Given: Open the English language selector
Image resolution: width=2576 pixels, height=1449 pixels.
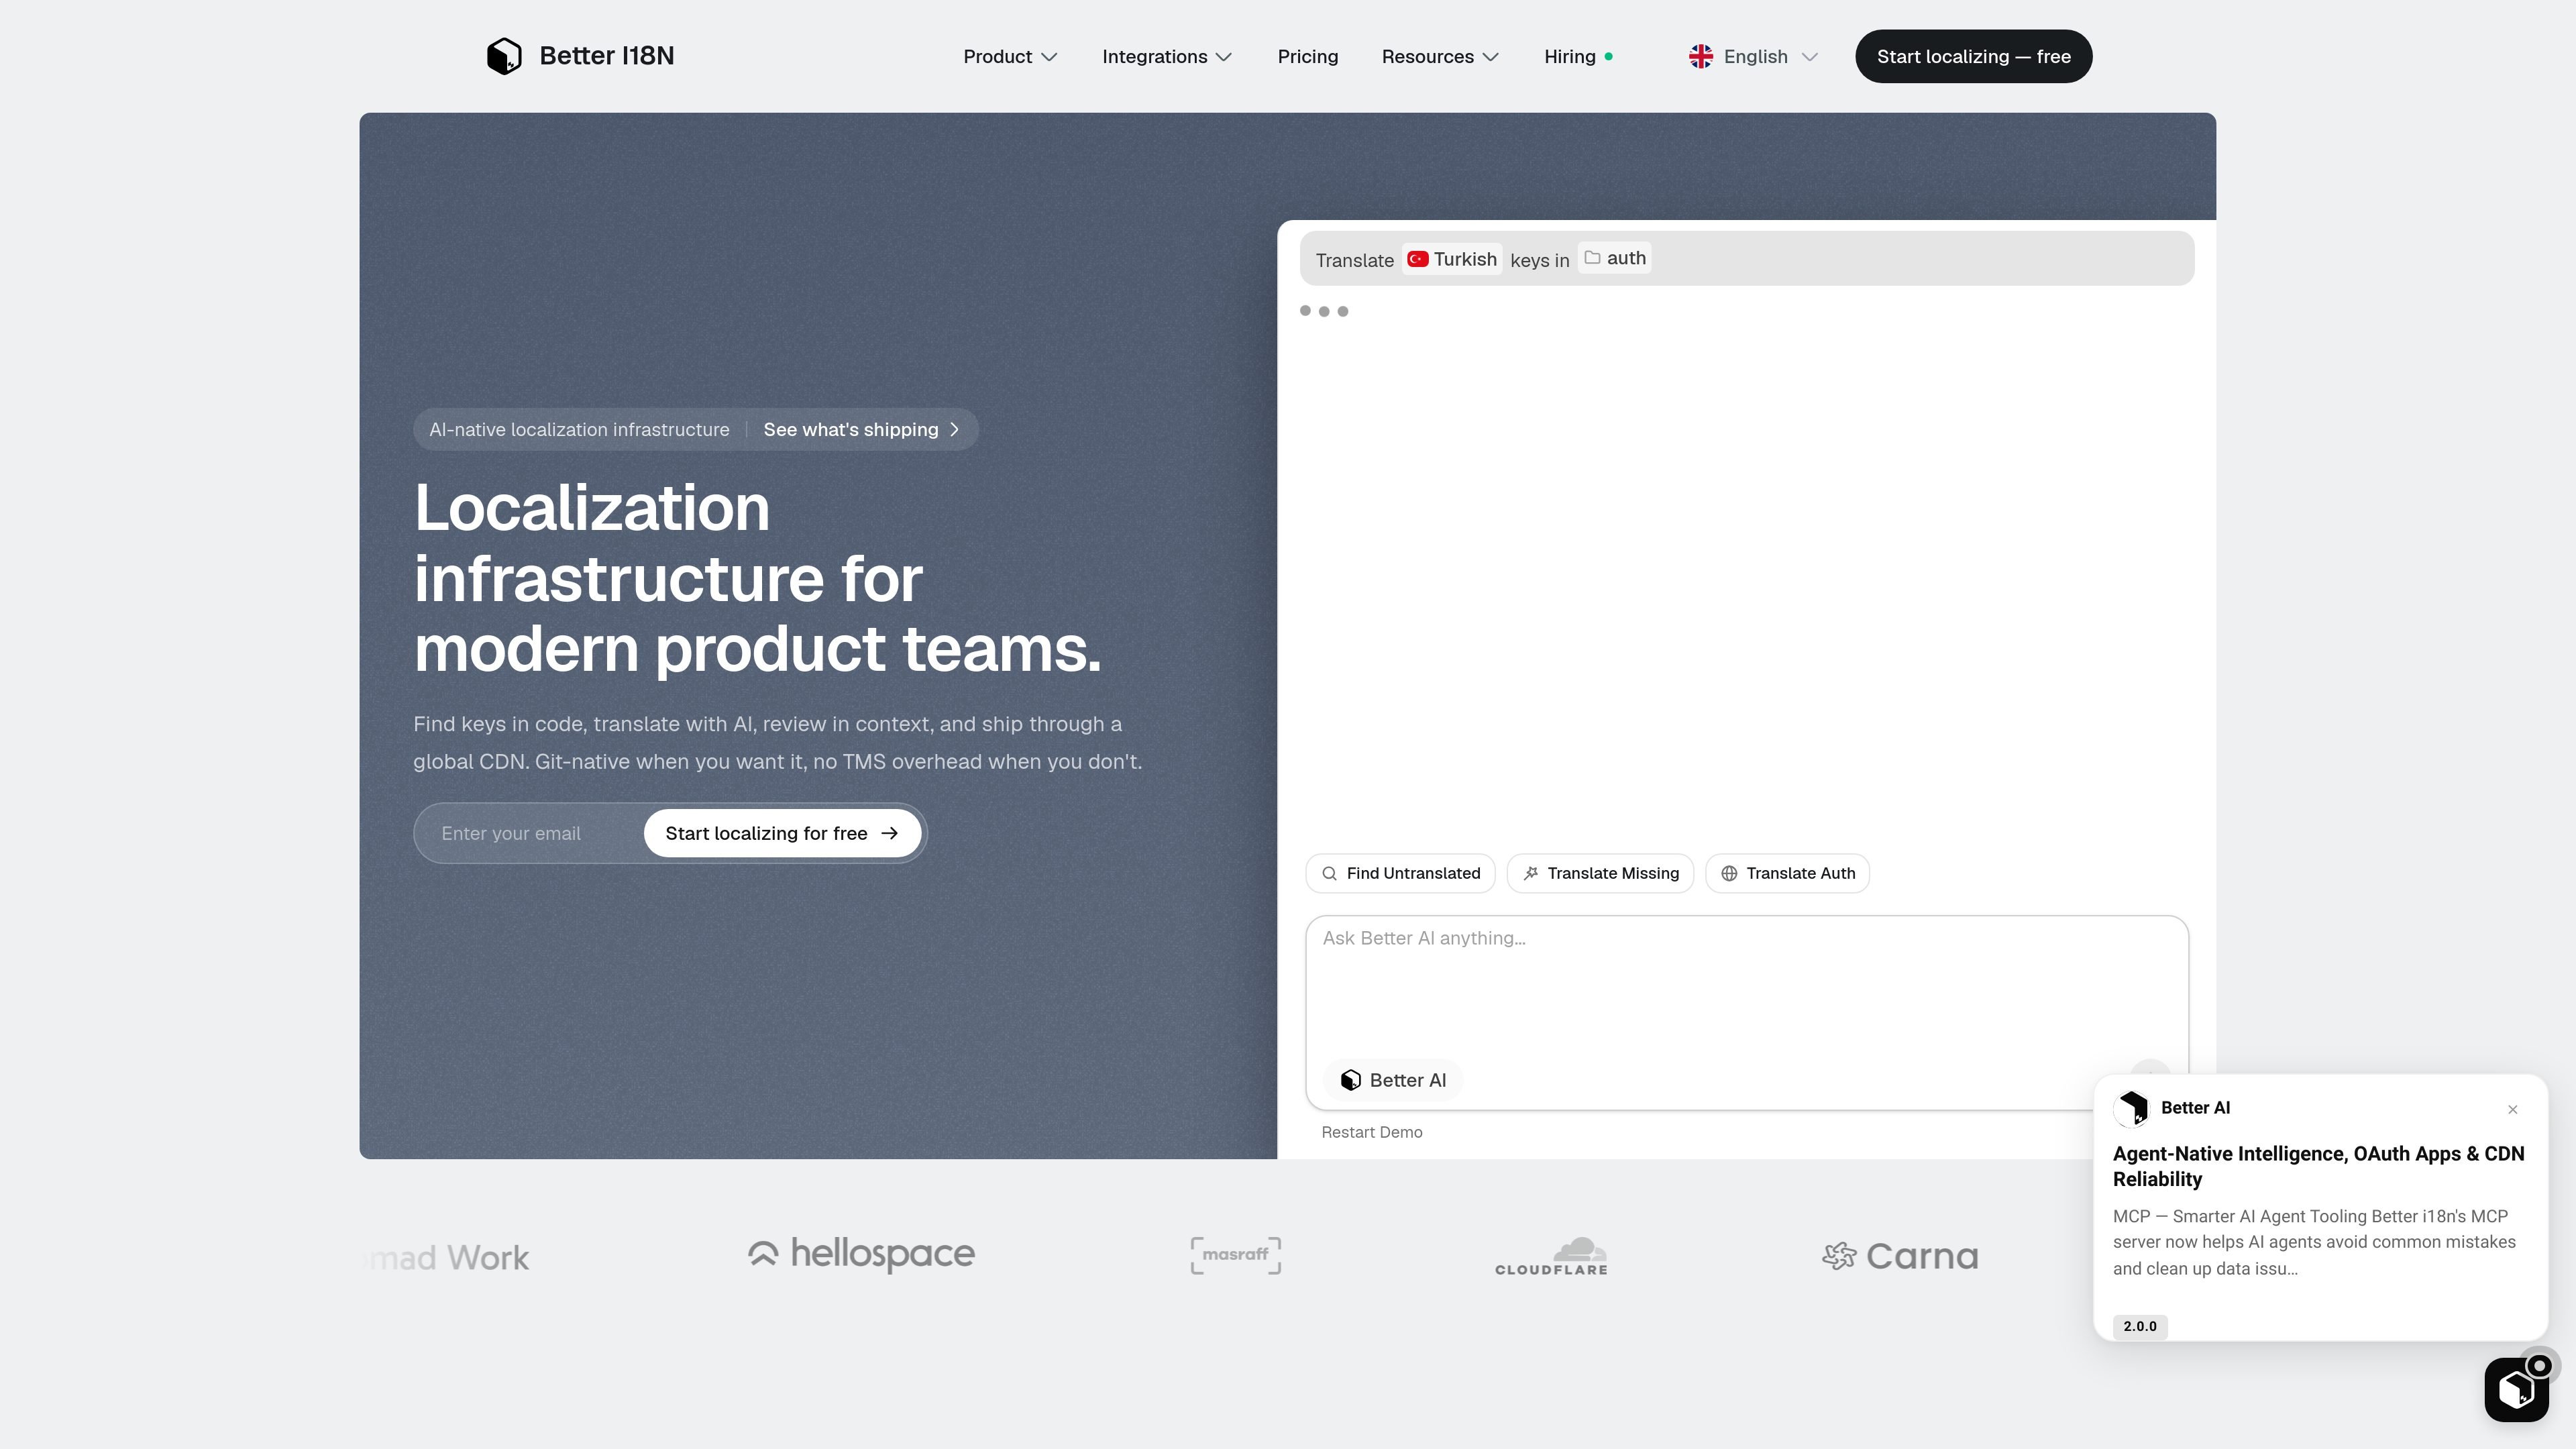Looking at the screenshot, I should [x=1753, y=57].
